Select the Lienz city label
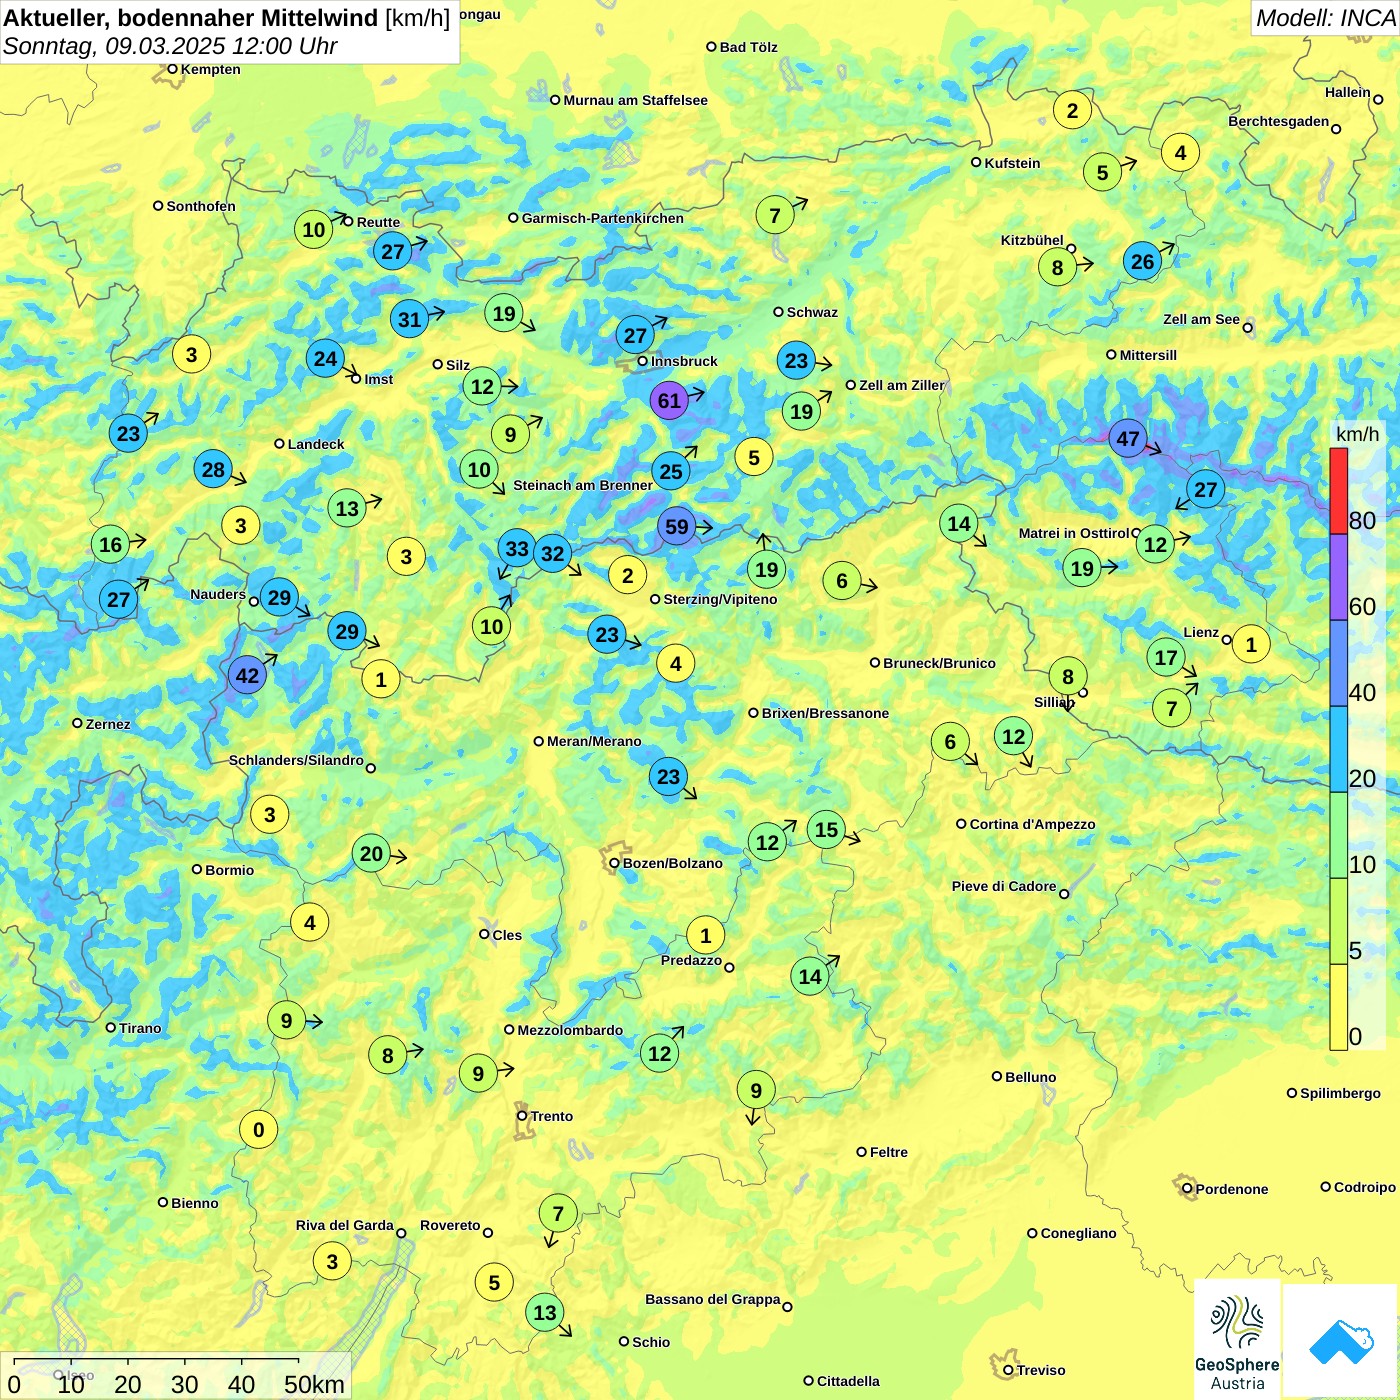Image resolution: width=1400 pixels, height=1400 pixels. pos(1201,632)
